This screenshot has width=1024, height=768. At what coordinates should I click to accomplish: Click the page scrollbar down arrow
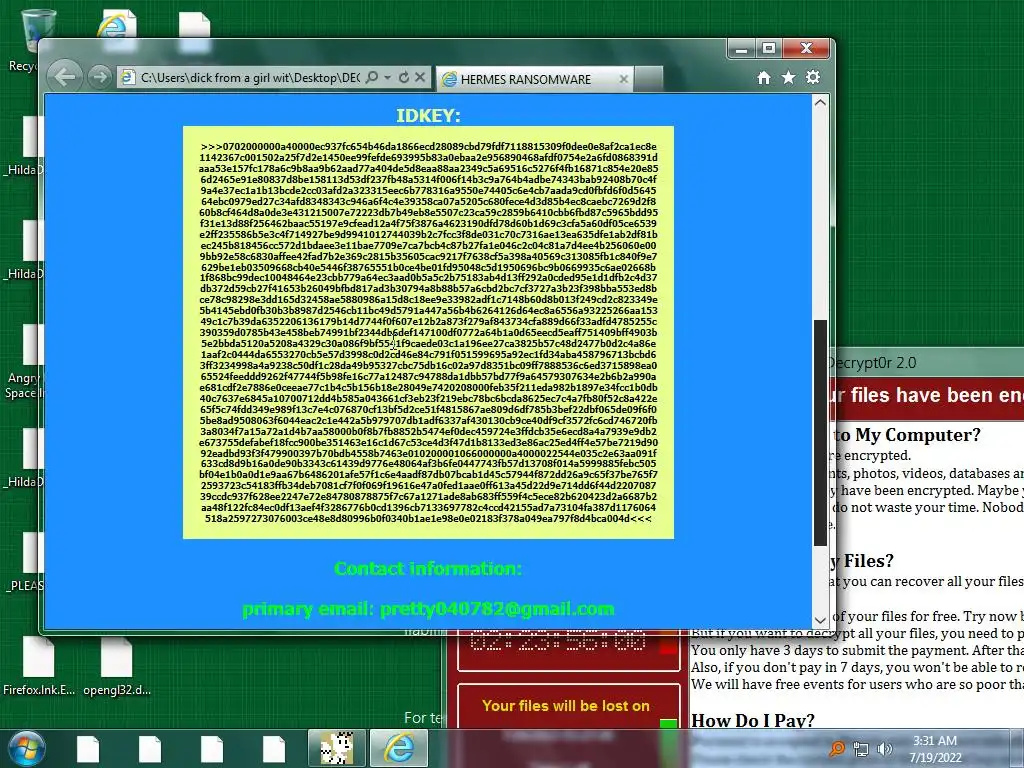coord(820,620)
